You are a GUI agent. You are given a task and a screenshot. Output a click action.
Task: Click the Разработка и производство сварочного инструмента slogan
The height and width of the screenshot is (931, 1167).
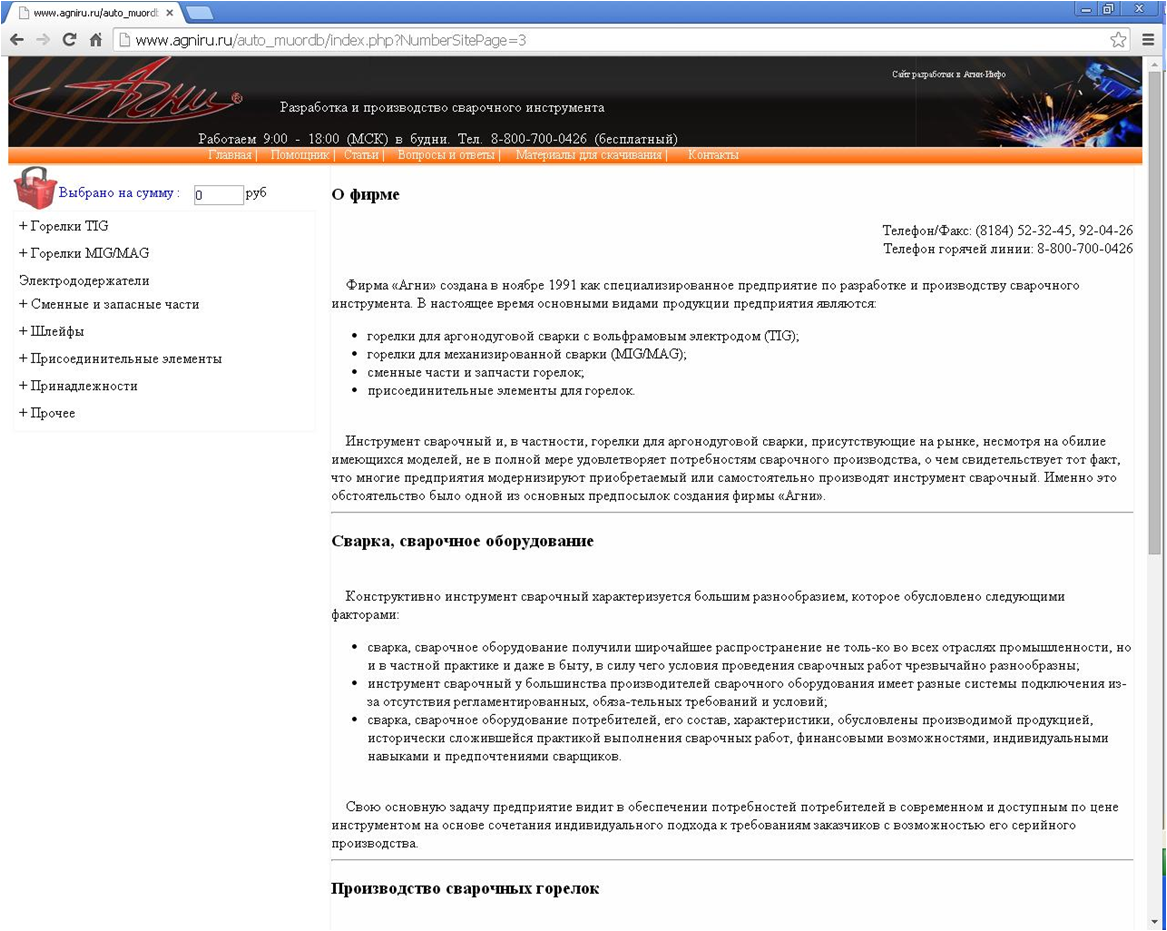pyautogui.click(x=442, y=108)
